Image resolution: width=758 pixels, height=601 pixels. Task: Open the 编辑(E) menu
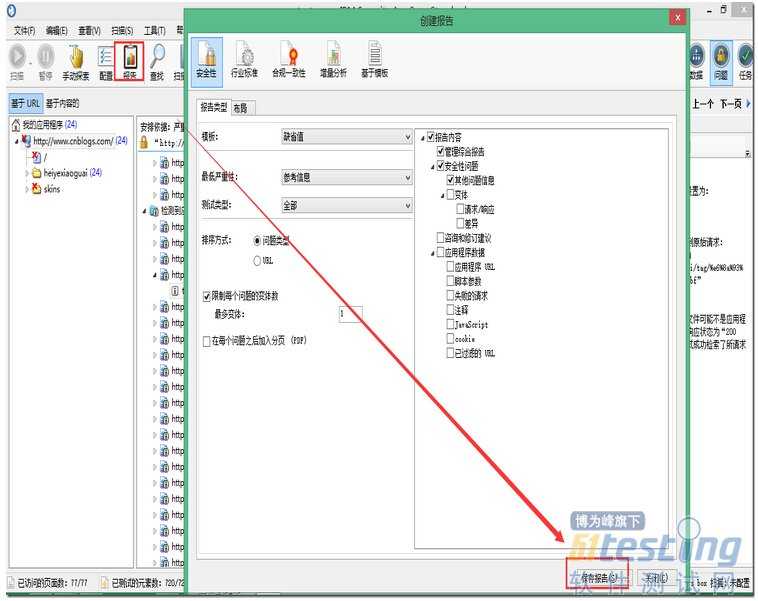[x=57, y=31]
